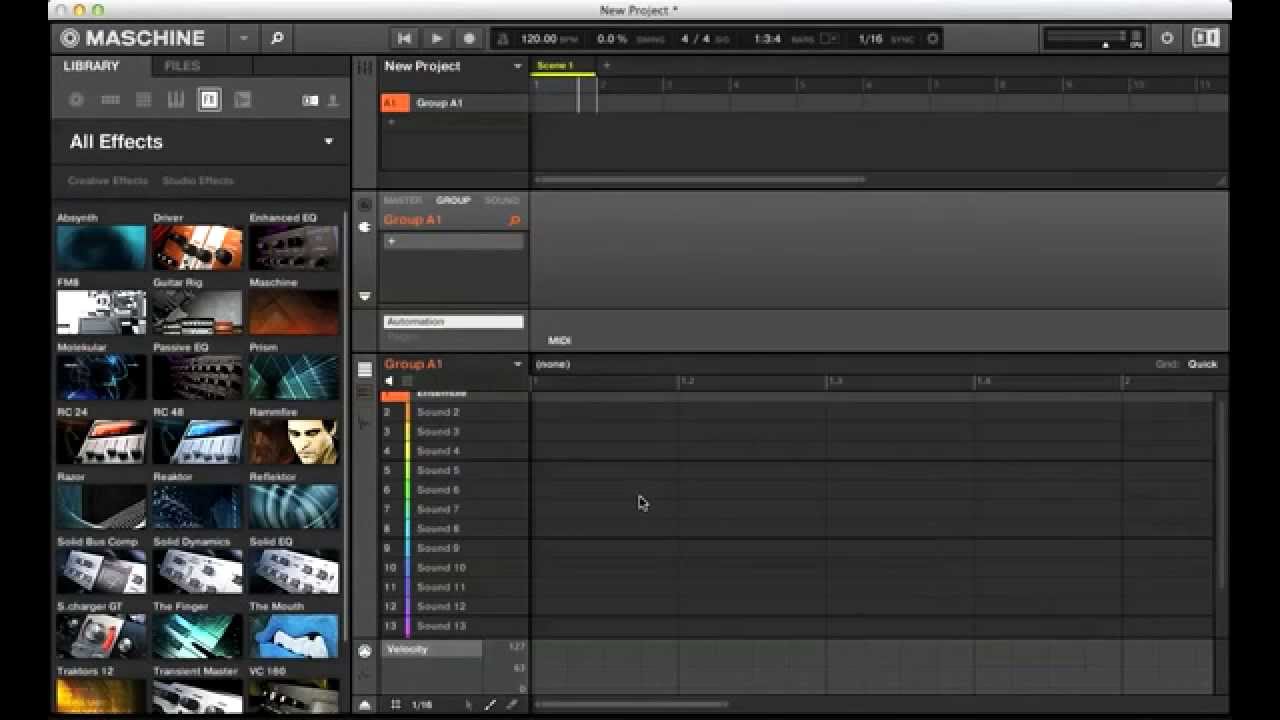Click the audio engine gear icon in transport
This screenshot has width=1280, height=720.
click(x=932, y=39)
